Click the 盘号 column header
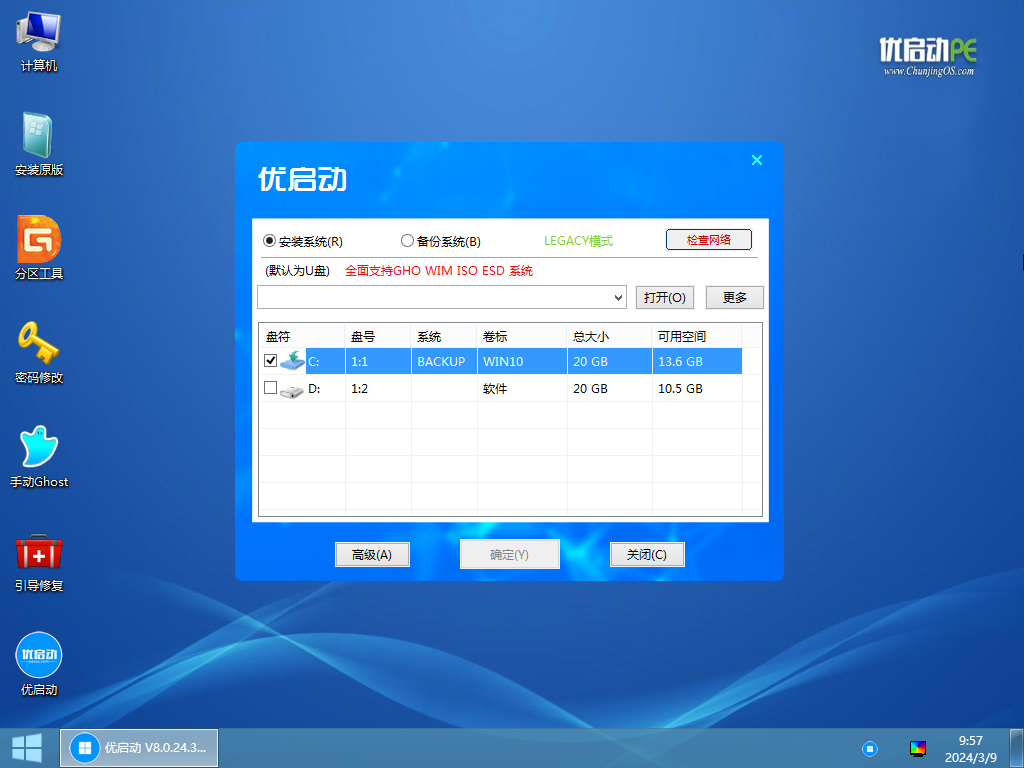1024x768 pixels. tap(378, 336)
